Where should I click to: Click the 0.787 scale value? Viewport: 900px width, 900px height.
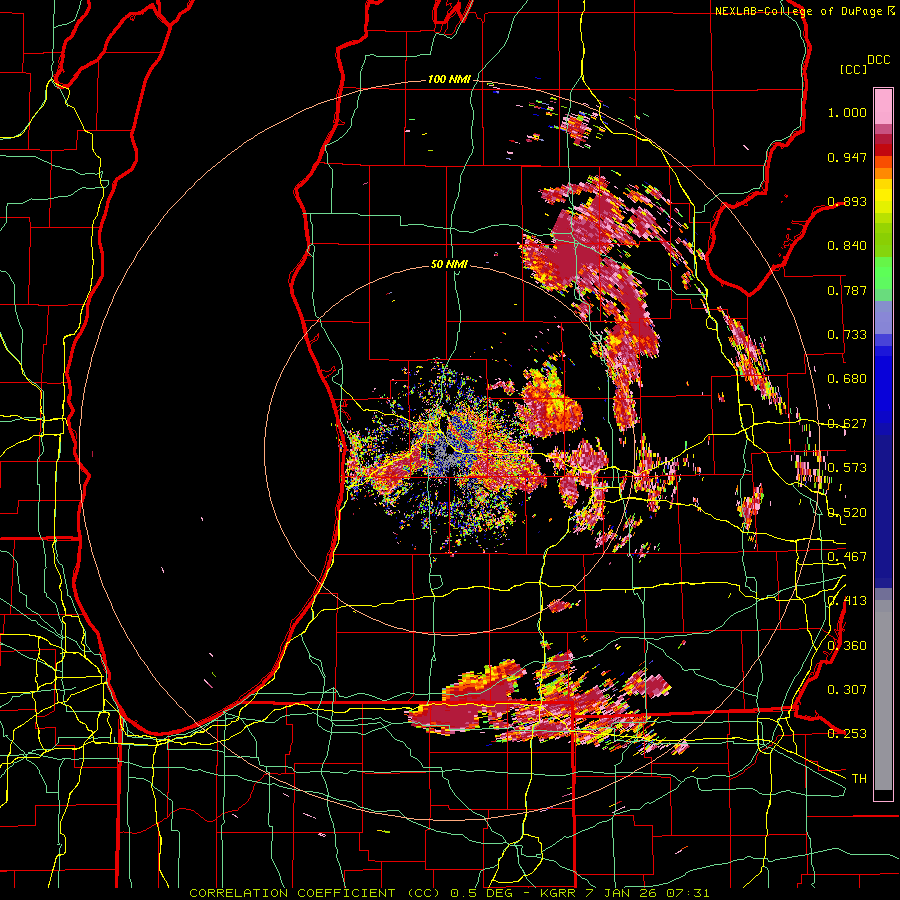click(x=847, y=290)
